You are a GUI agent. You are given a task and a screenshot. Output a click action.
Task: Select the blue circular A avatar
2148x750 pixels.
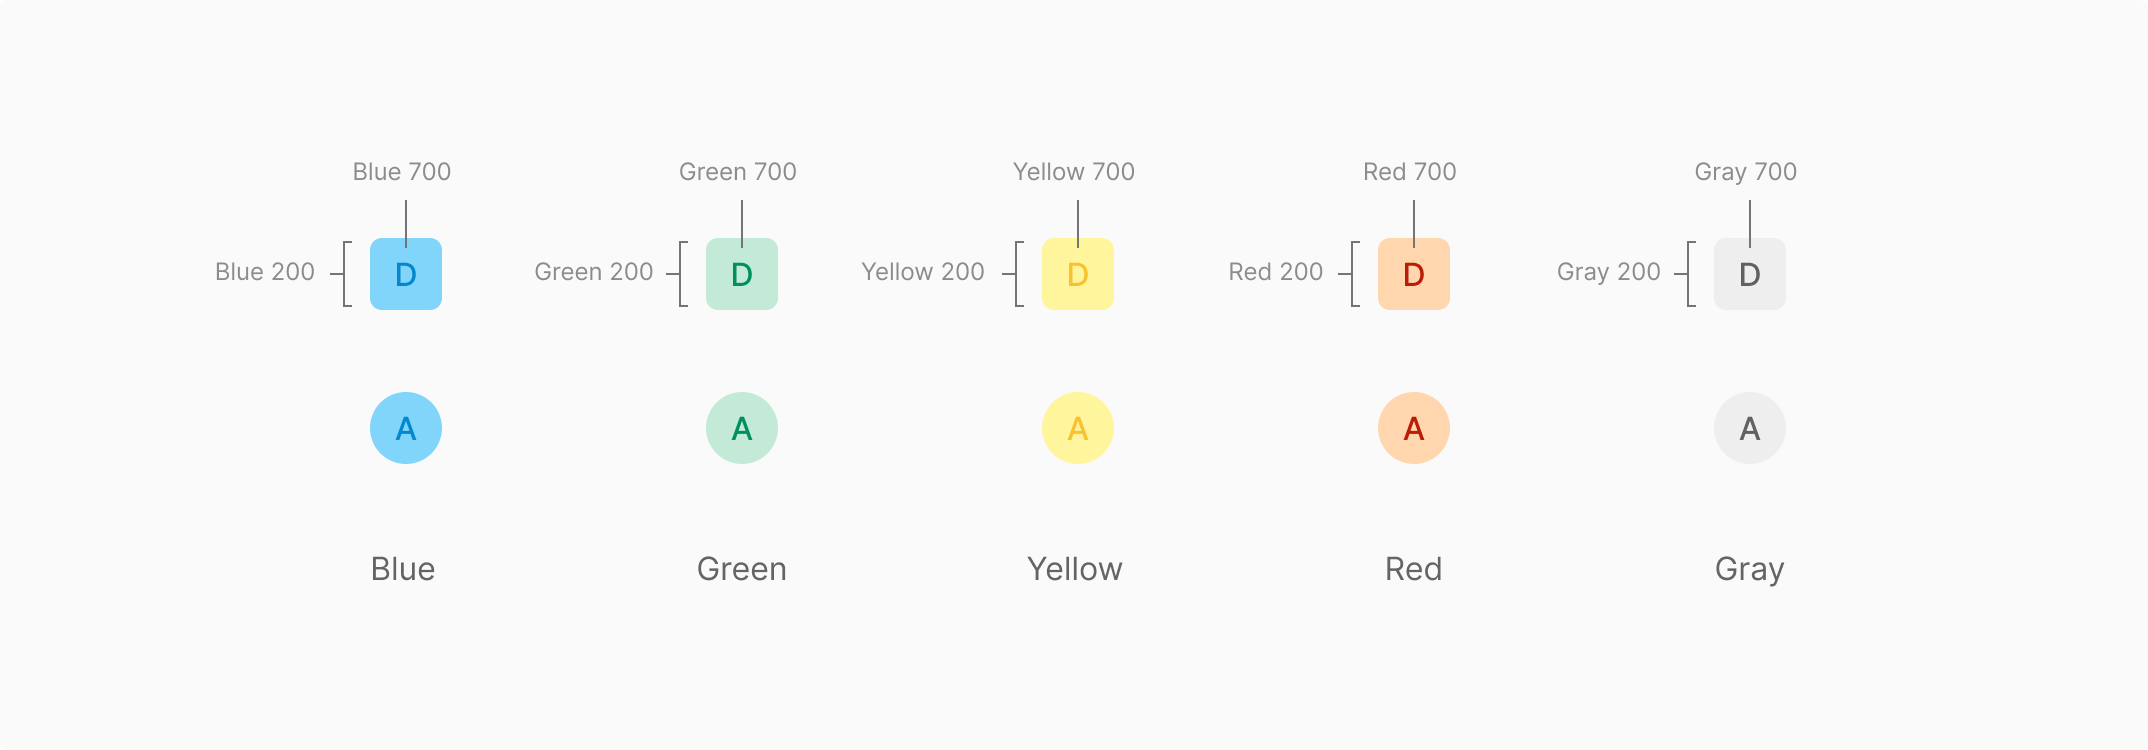[406, 428]
